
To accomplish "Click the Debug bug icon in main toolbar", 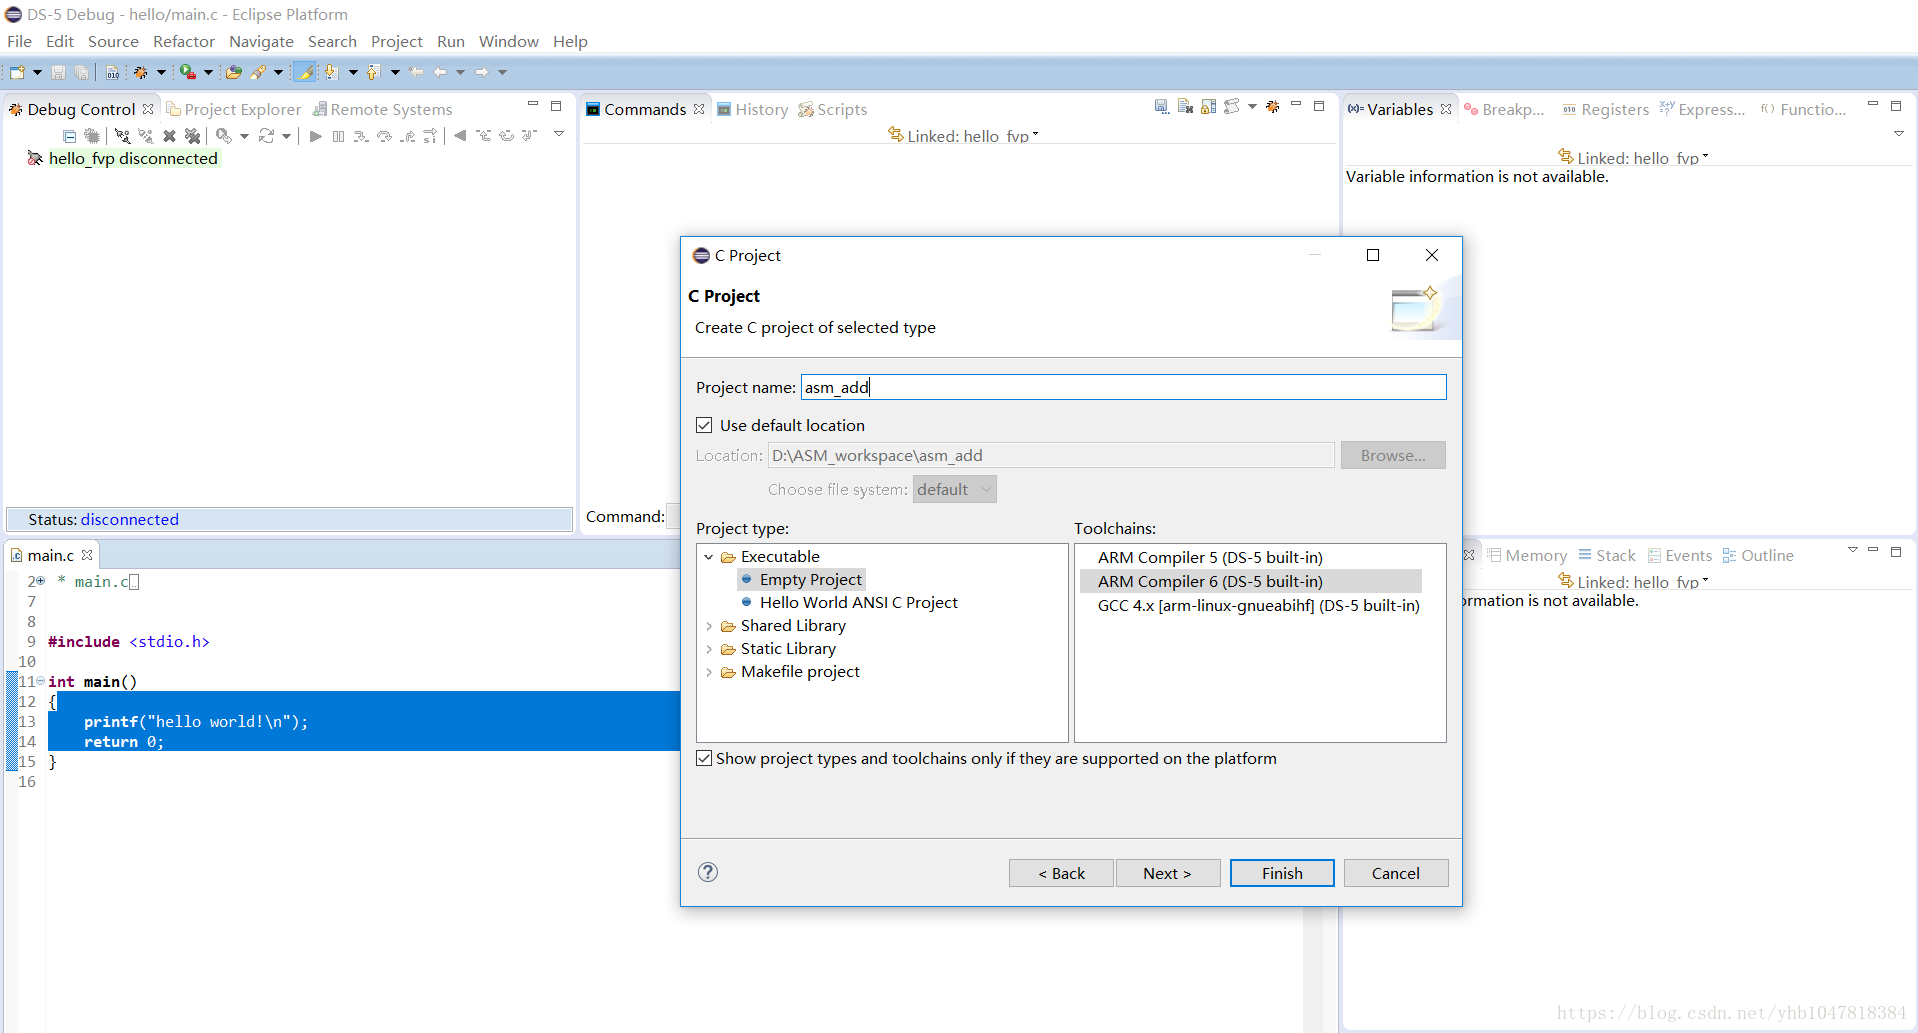I will (141, 72).
